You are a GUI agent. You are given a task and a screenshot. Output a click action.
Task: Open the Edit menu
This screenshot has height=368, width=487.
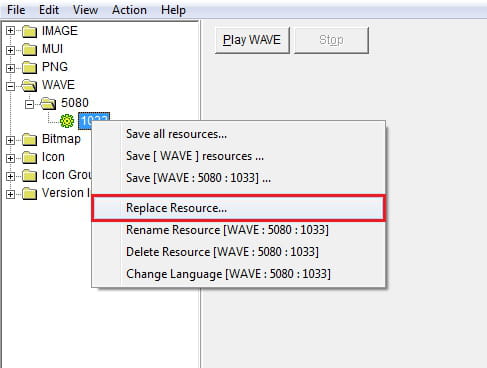[x=49, y=10]
